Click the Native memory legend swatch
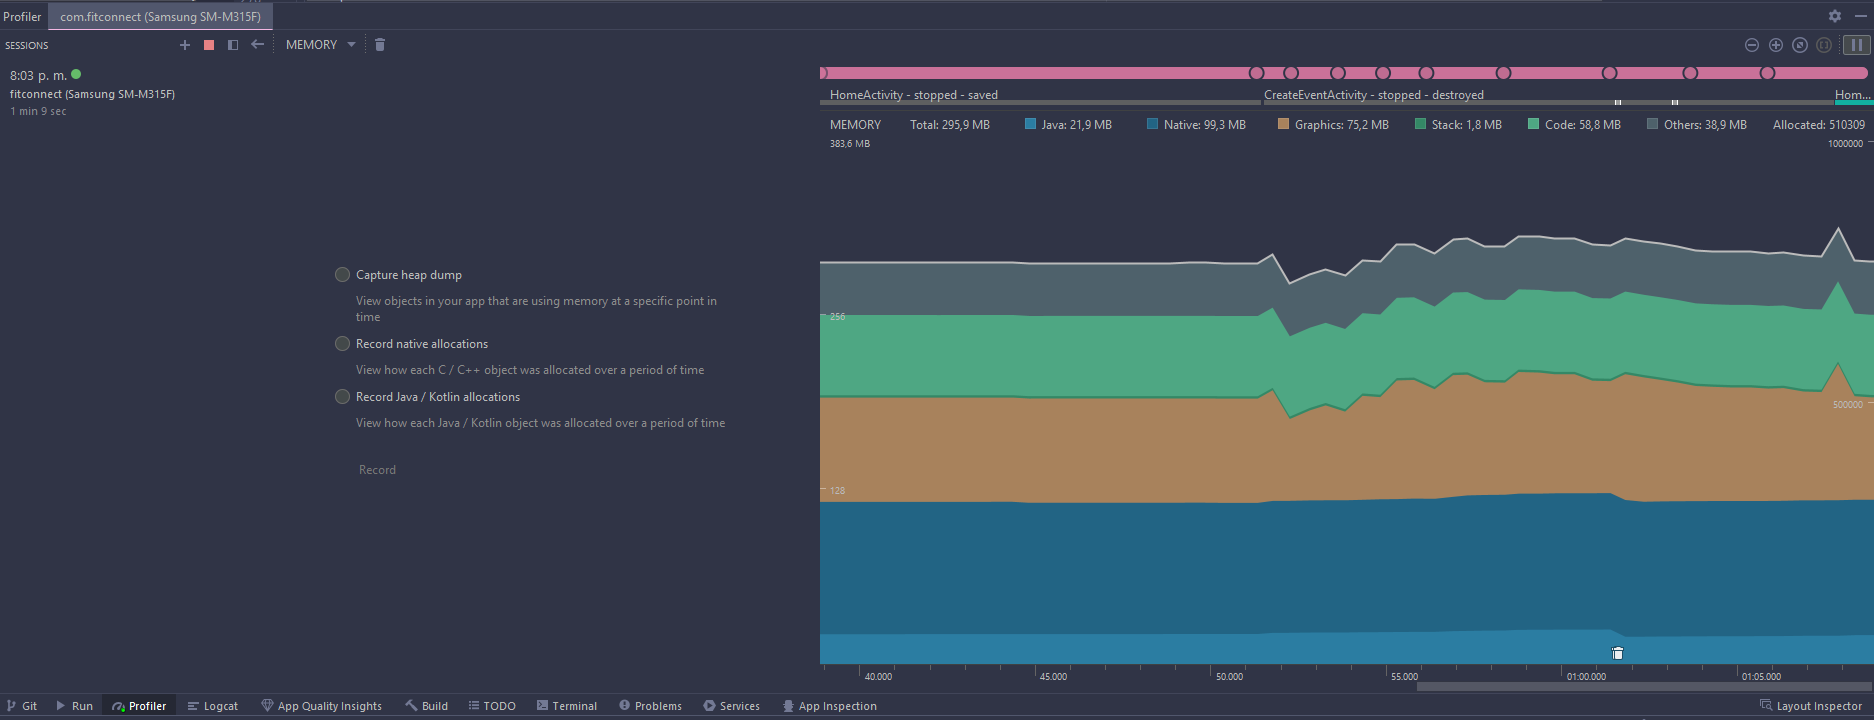The height and width of the screenshot is (720, 1874). pyautogui.click(x=1153, y=124)
